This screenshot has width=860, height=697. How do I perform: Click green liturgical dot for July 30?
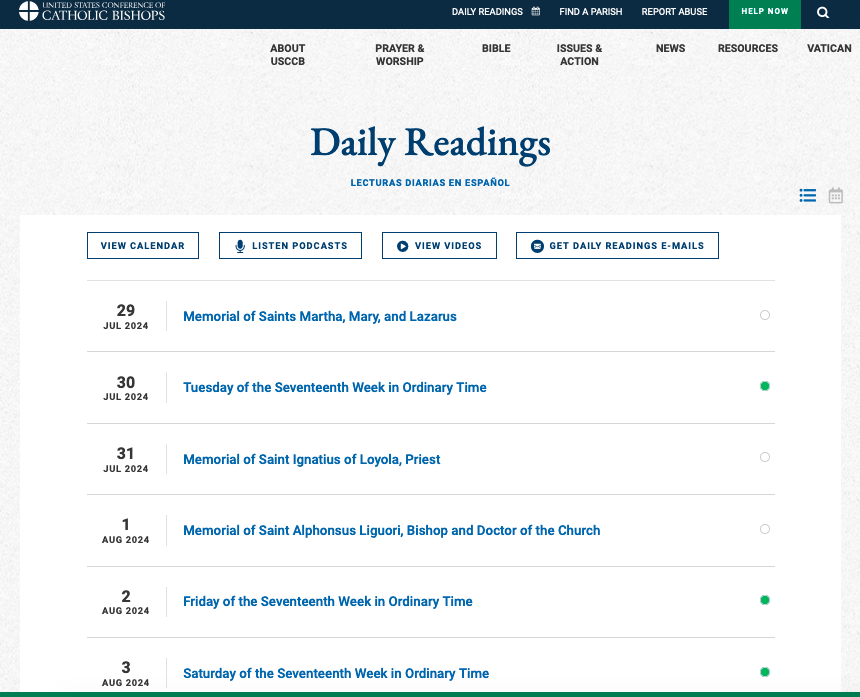(765, 386)
